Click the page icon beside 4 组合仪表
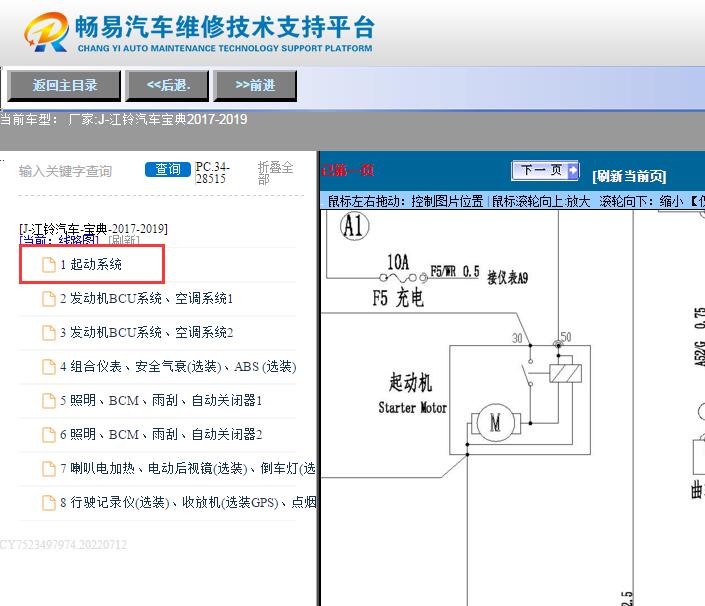 coord(49,367)
